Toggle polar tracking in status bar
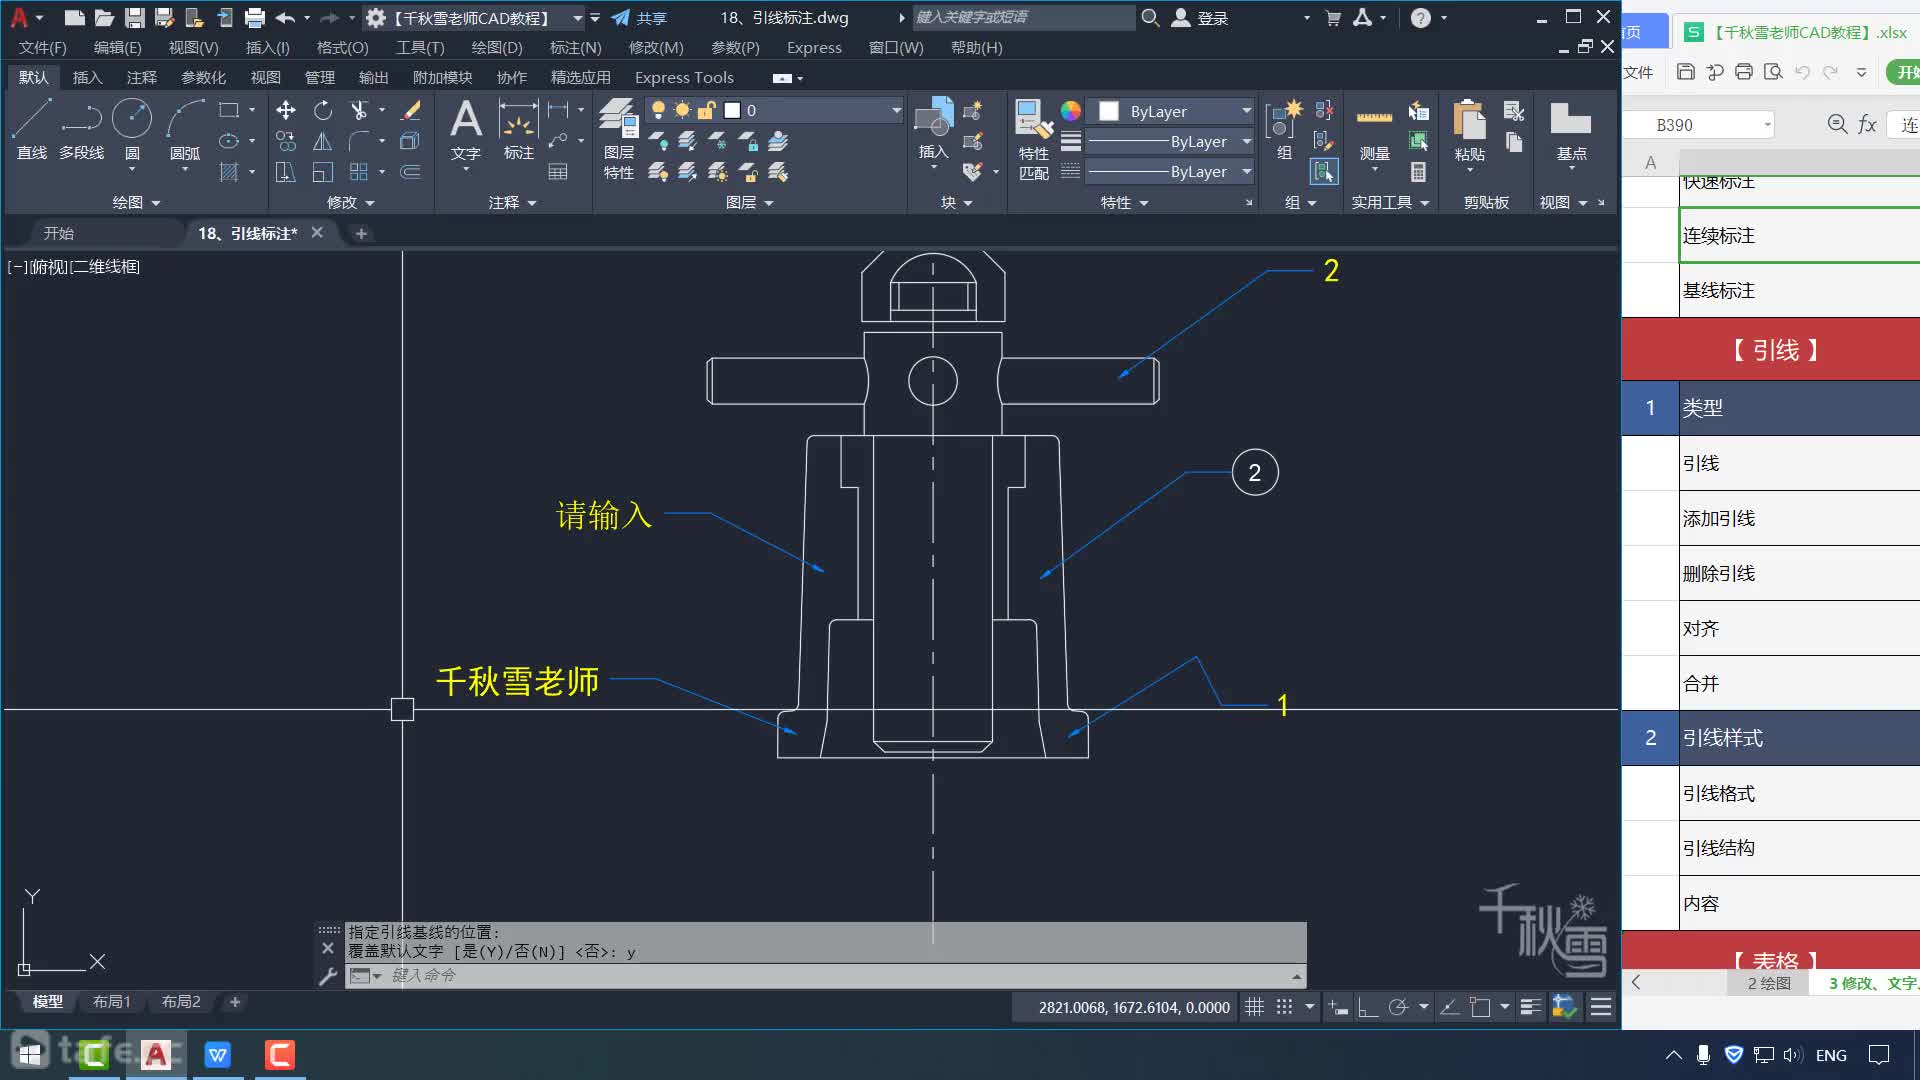The image size is (1920, 1080). (1398, 1007)
